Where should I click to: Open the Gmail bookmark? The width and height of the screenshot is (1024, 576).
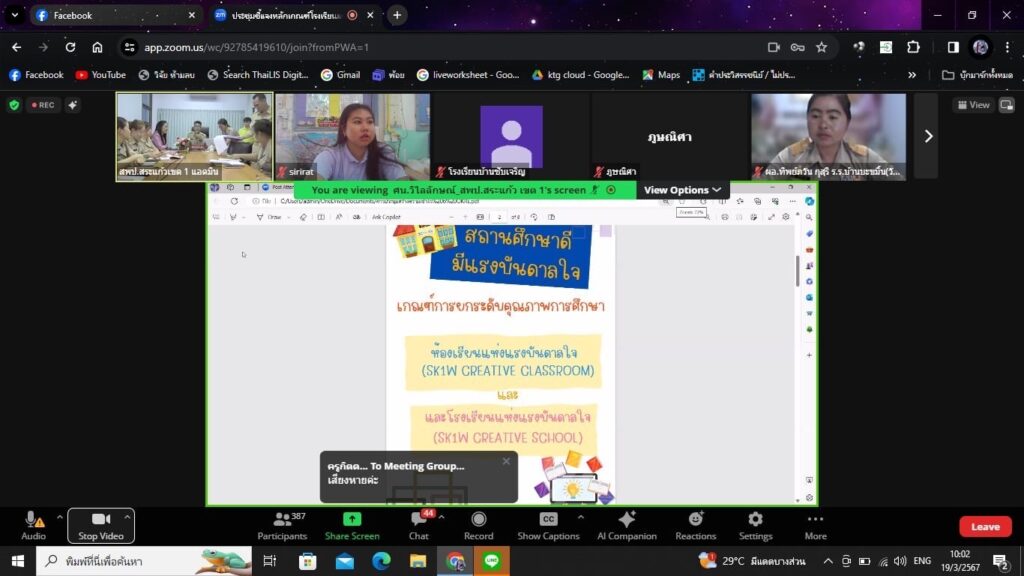tap(340, 75)
